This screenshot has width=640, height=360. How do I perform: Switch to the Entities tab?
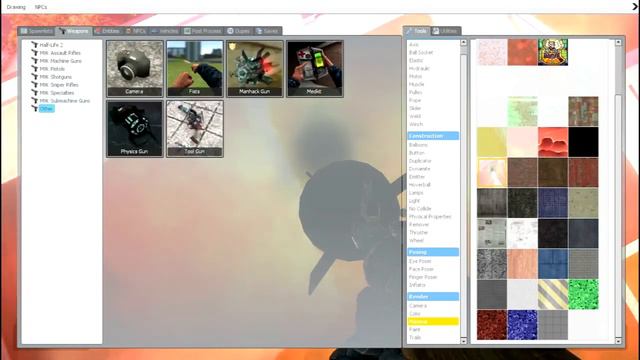coord(107,31)
